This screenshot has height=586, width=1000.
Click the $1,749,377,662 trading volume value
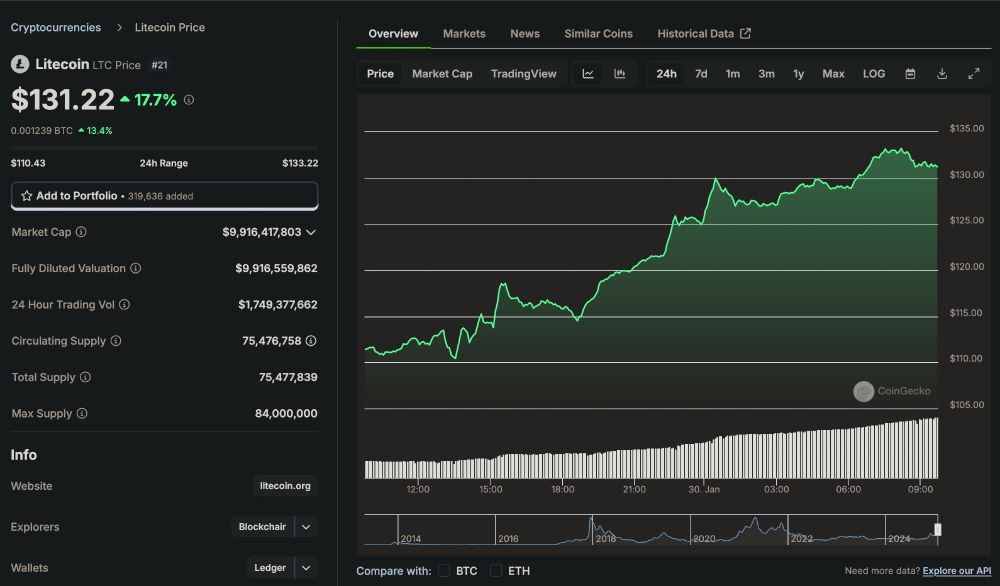(x=277, y=305)
